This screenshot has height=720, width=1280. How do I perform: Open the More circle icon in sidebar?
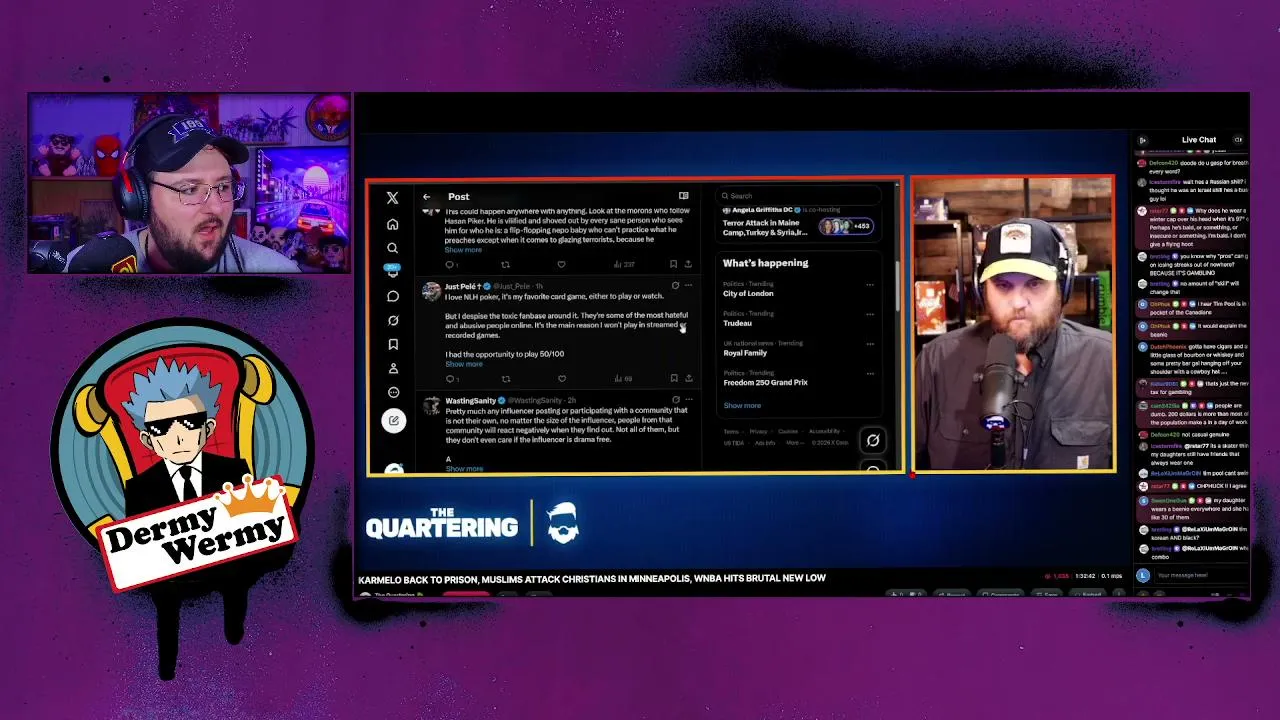(392, 392)
